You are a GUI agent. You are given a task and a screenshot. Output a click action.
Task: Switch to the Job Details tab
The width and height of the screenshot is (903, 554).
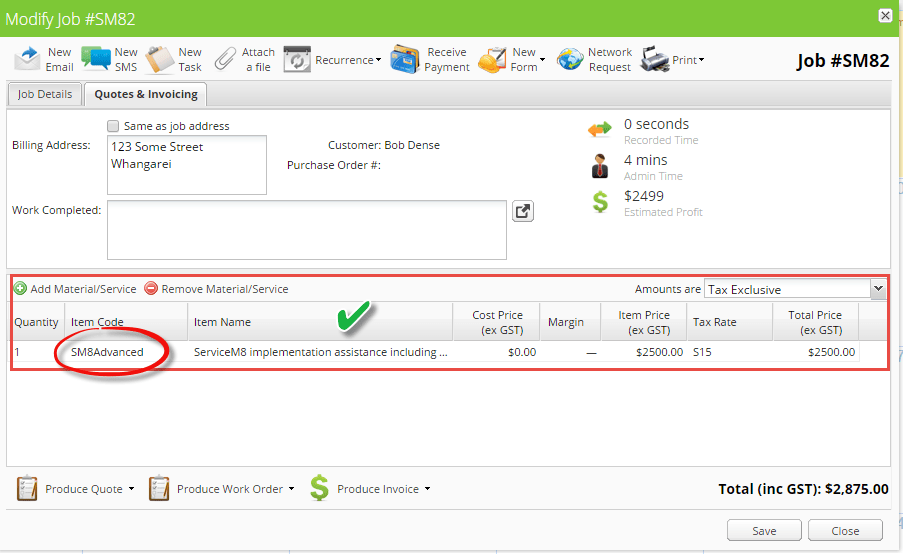click(45, 94)
